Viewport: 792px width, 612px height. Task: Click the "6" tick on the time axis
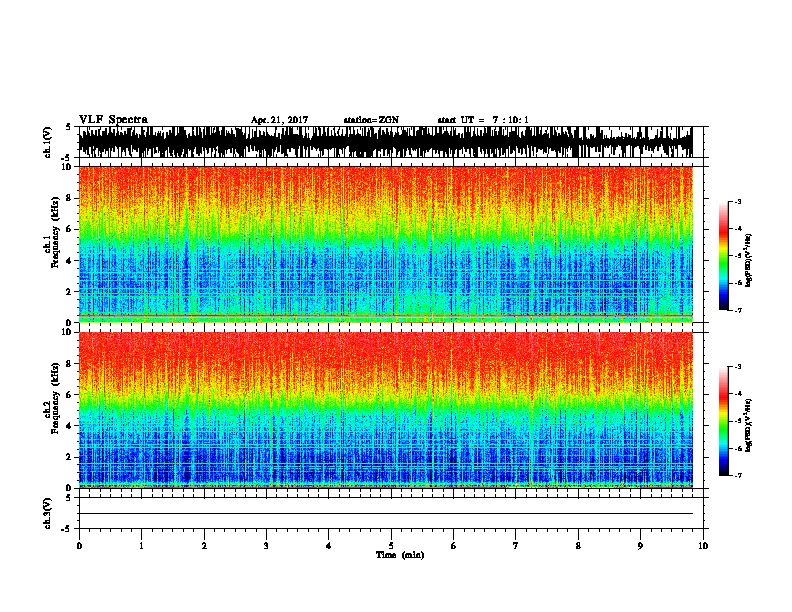click(453, 546)
